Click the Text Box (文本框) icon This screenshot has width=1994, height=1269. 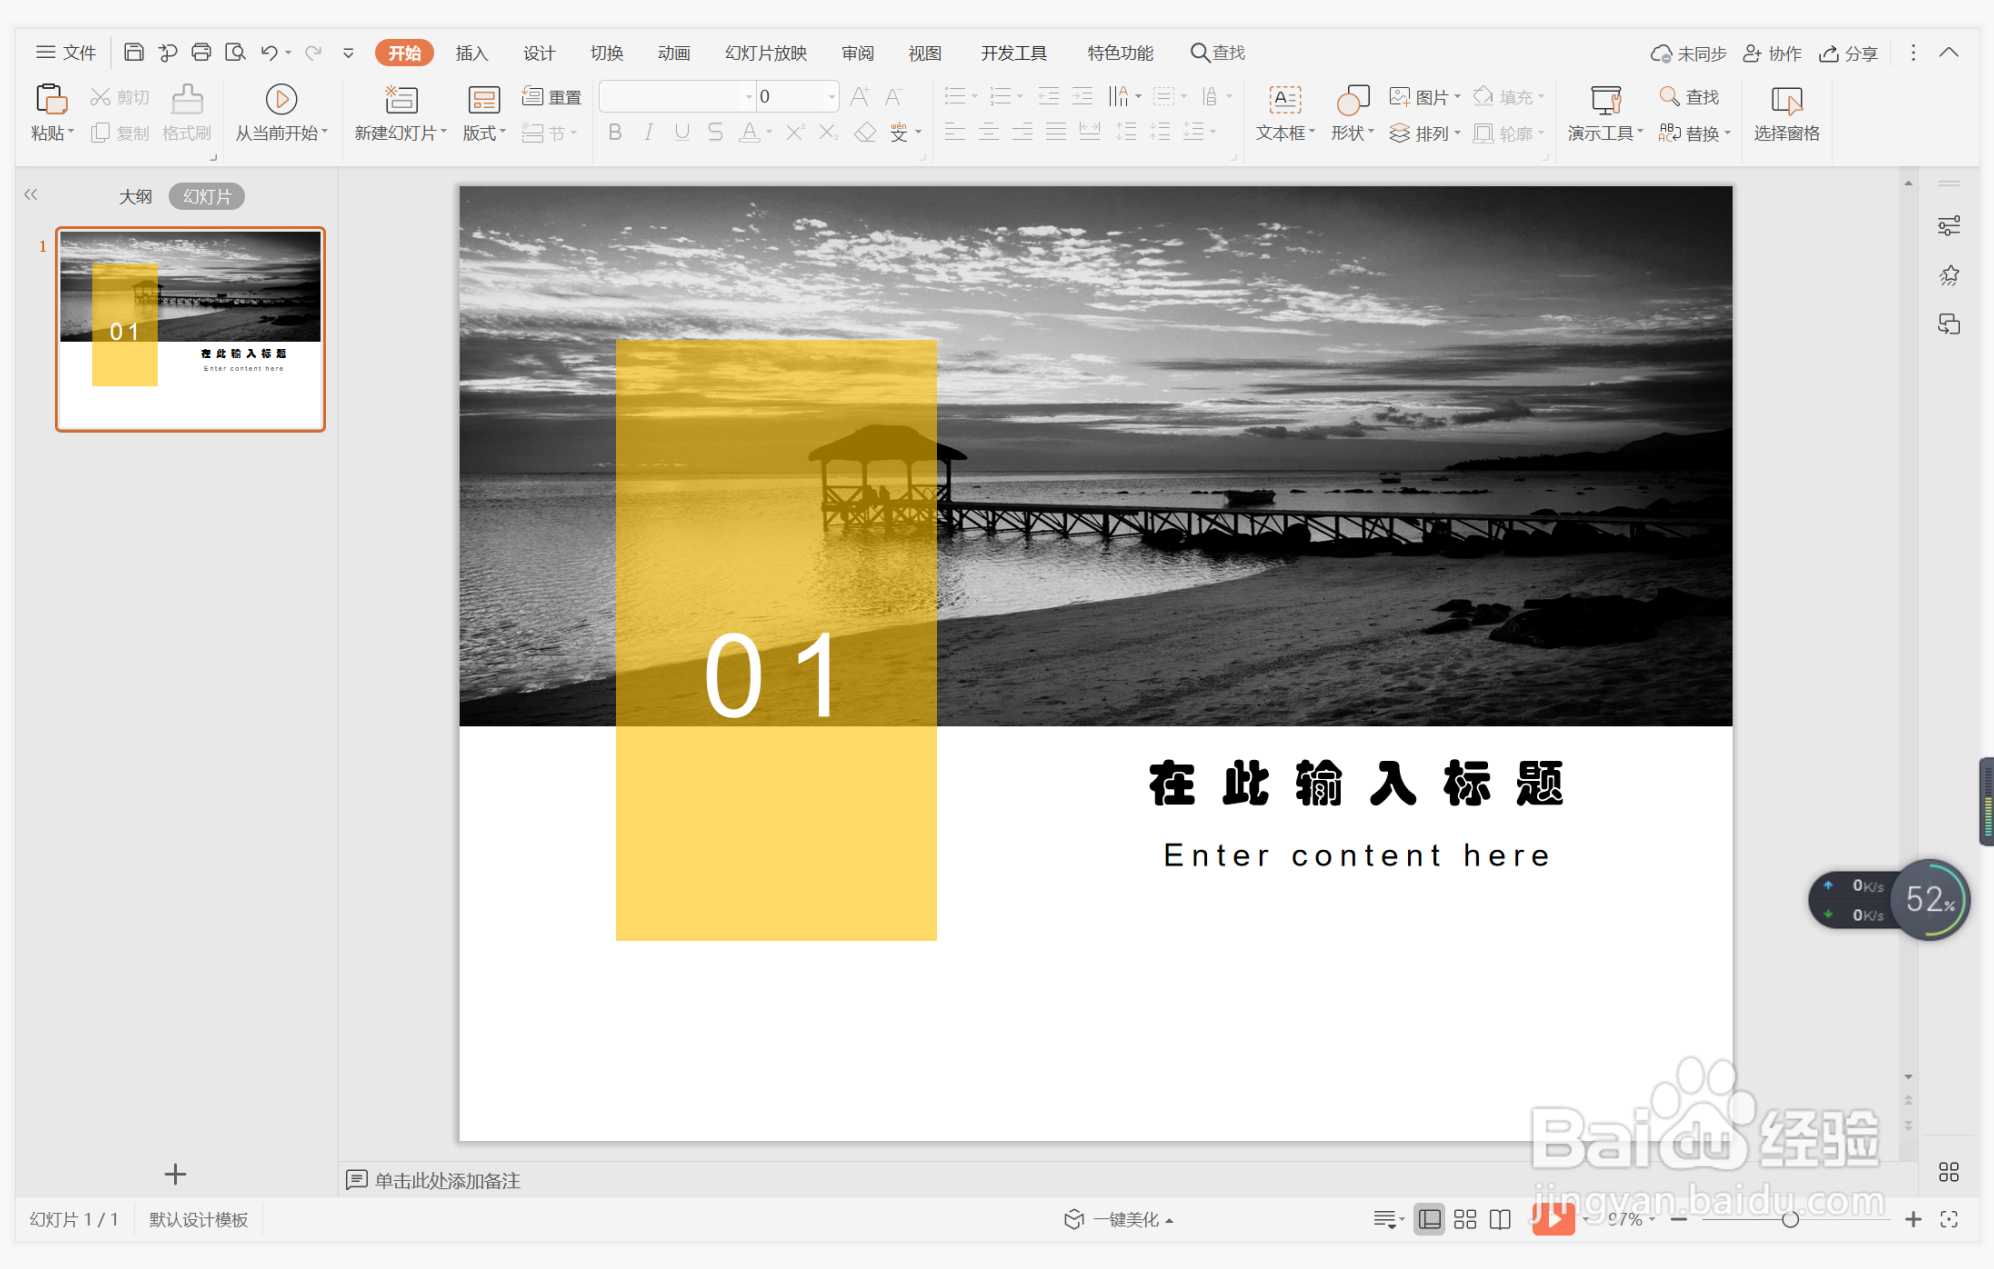(x=1284, y=100)
